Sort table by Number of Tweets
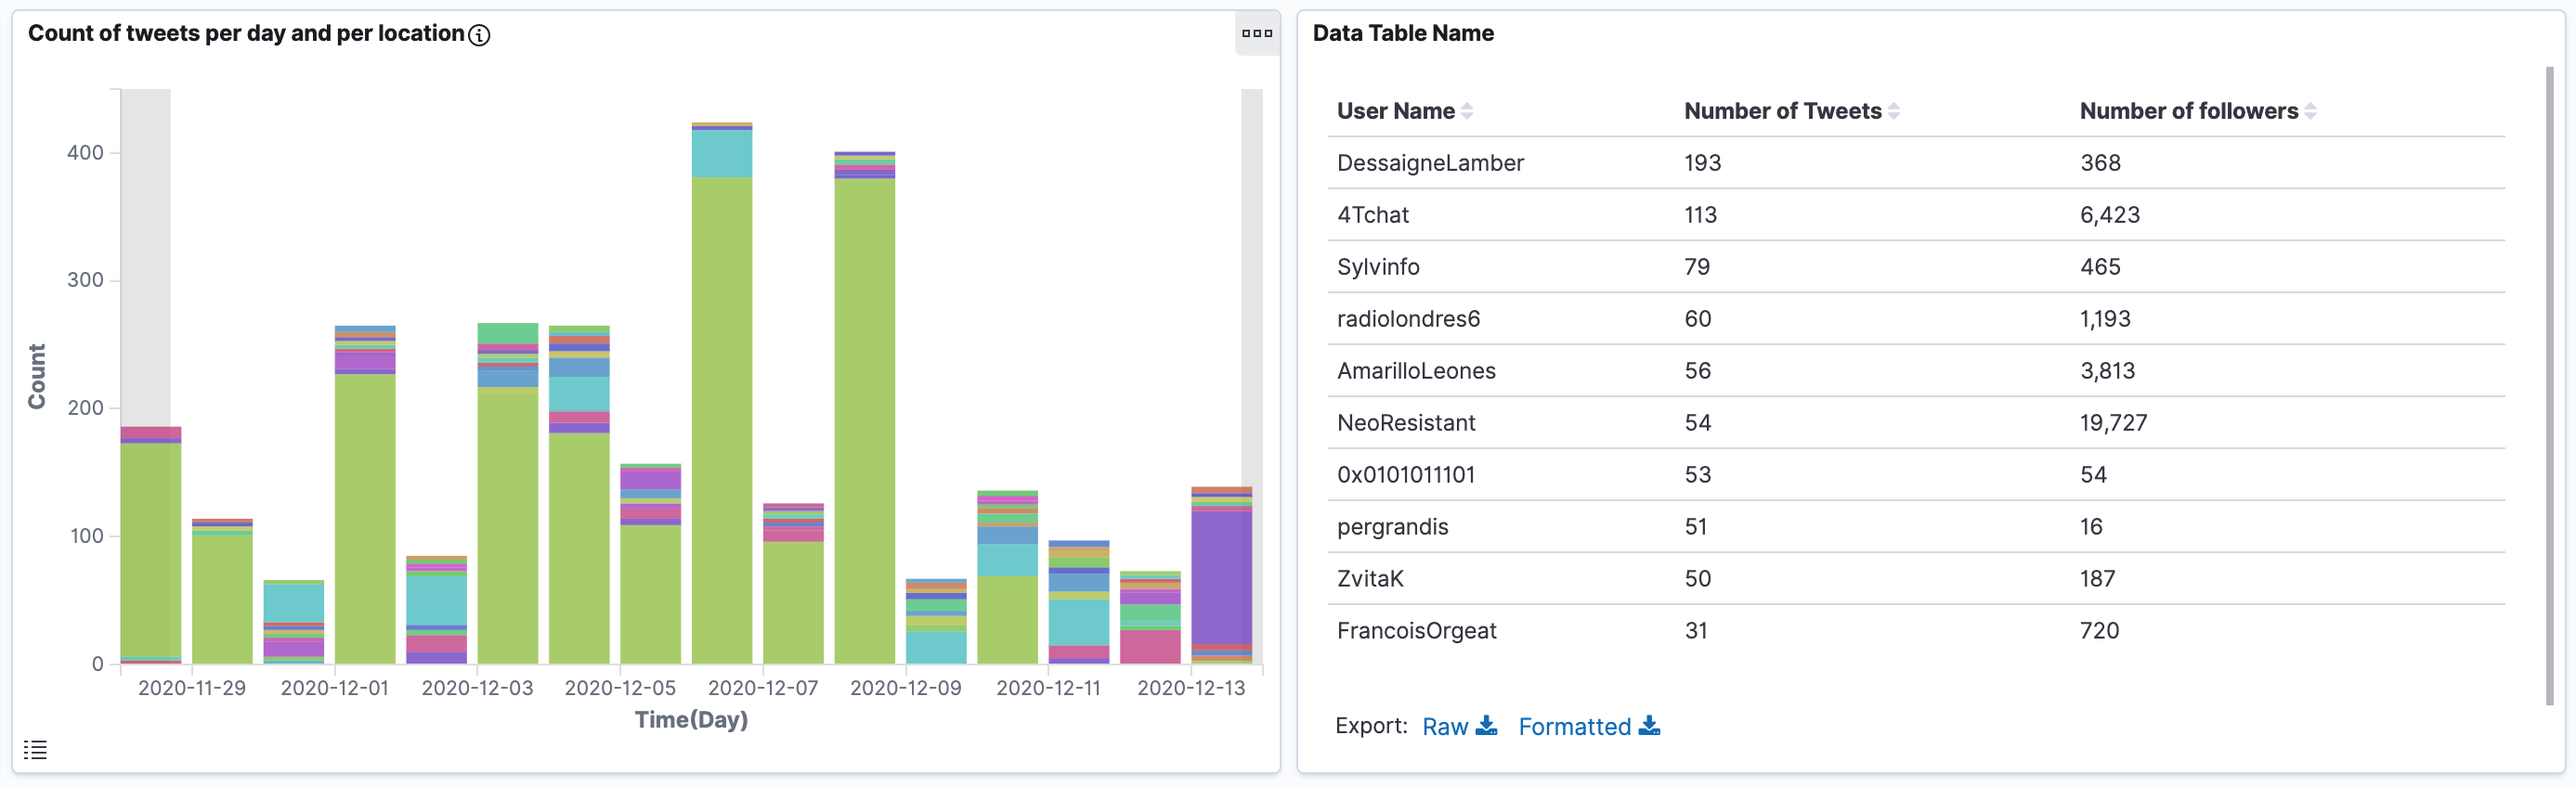The width and height of the screenshot is (2576, 787). click(x=1893, y=111)
